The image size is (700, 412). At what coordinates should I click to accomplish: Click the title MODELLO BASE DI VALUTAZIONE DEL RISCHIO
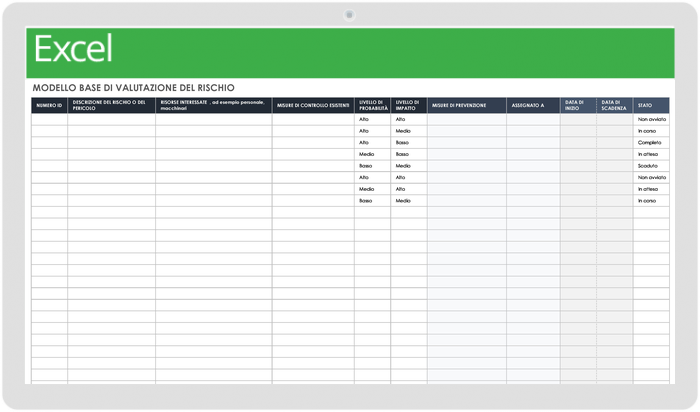133,87
